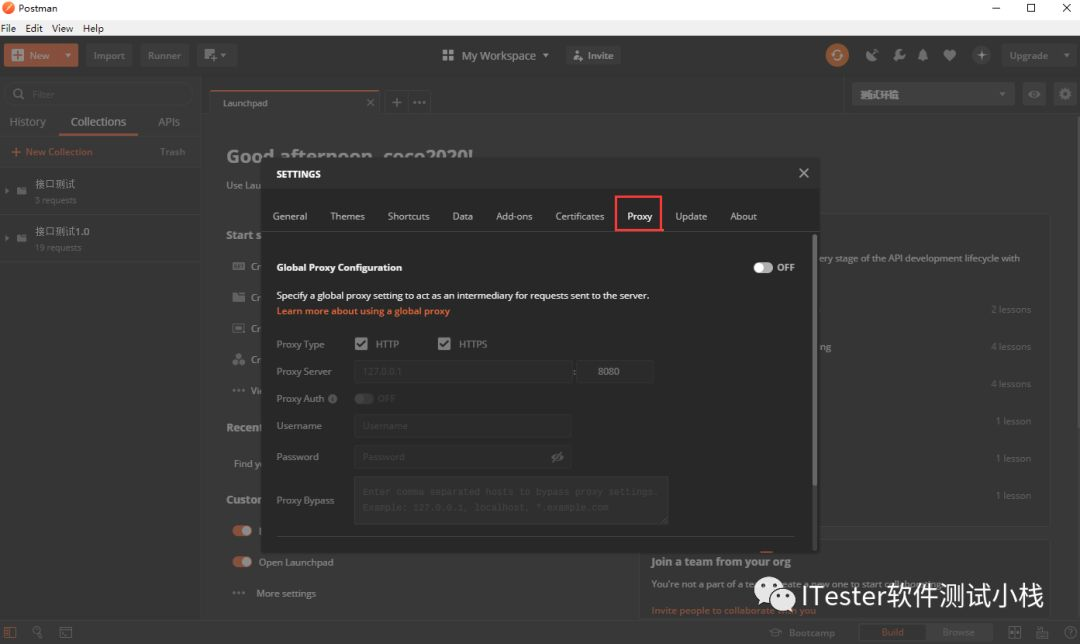This screenshot has height=644, width=1080.
Task: Switch to the Certificates settings tab
Action: click(x=579, y=216)
